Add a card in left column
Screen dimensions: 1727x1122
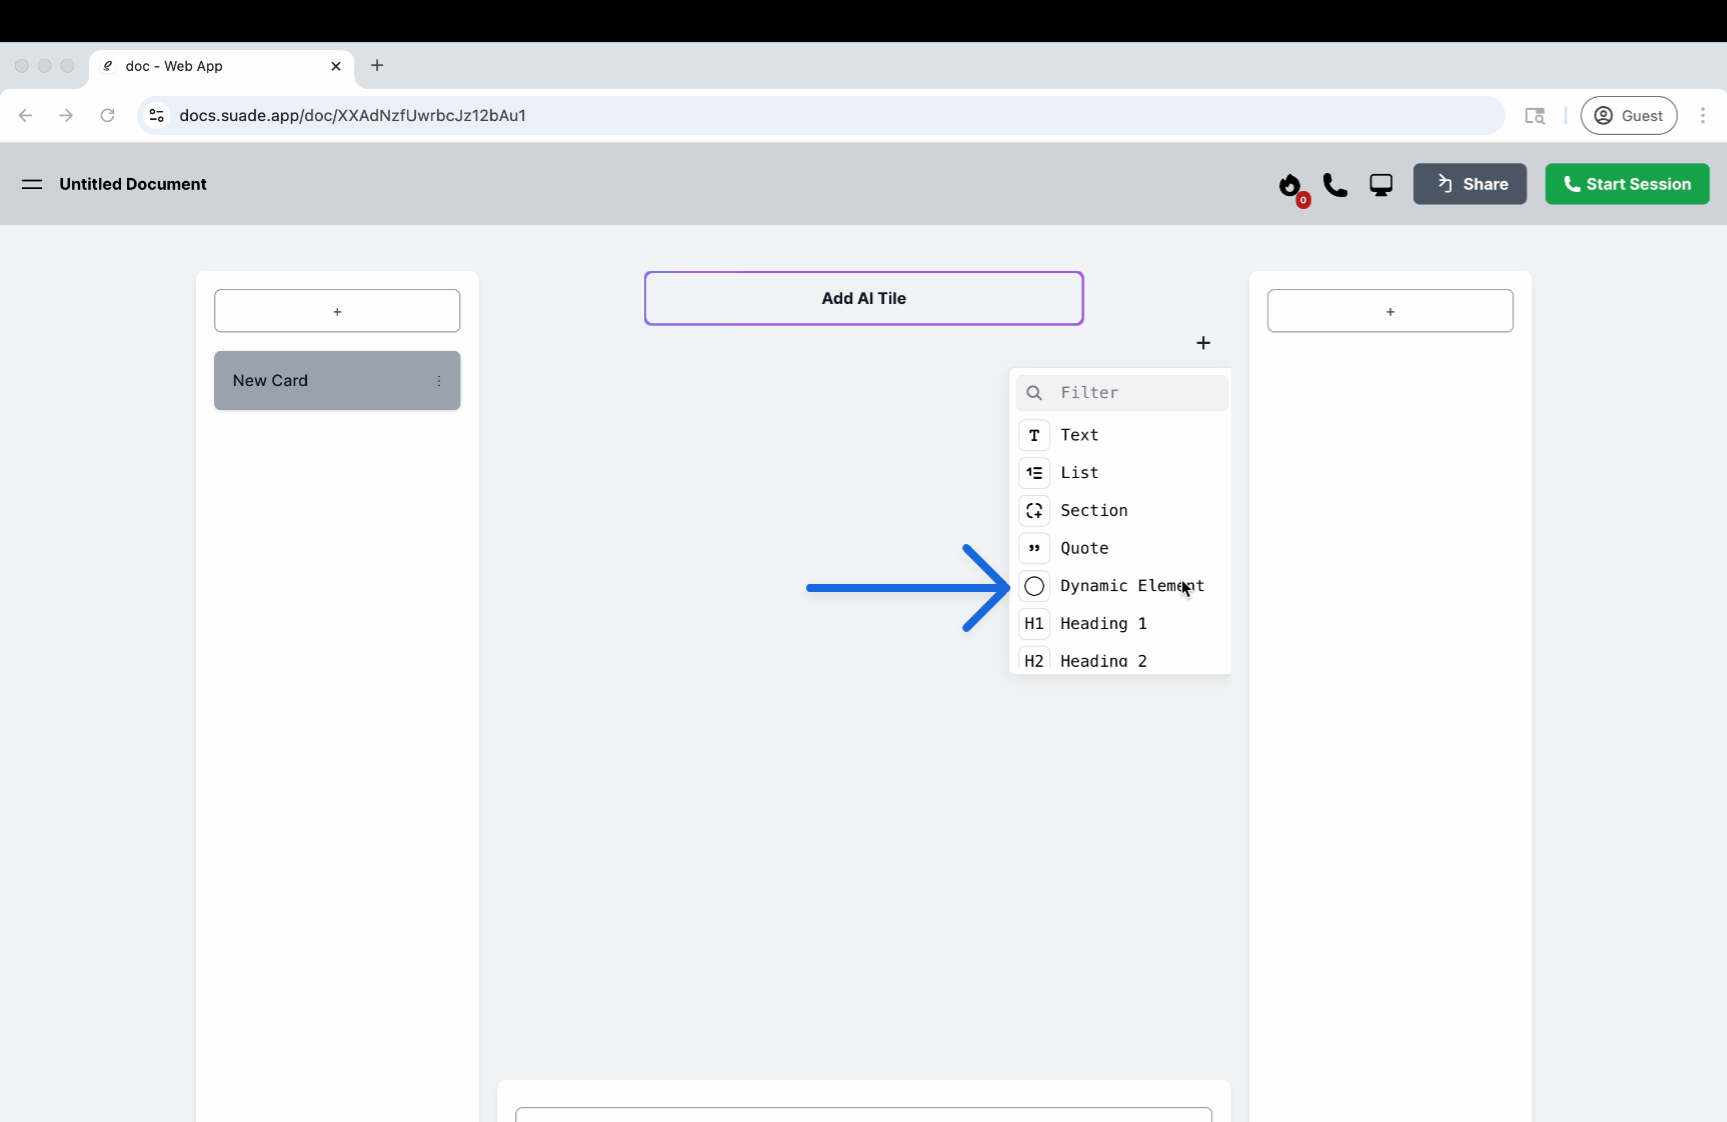[x=337, y=311]
